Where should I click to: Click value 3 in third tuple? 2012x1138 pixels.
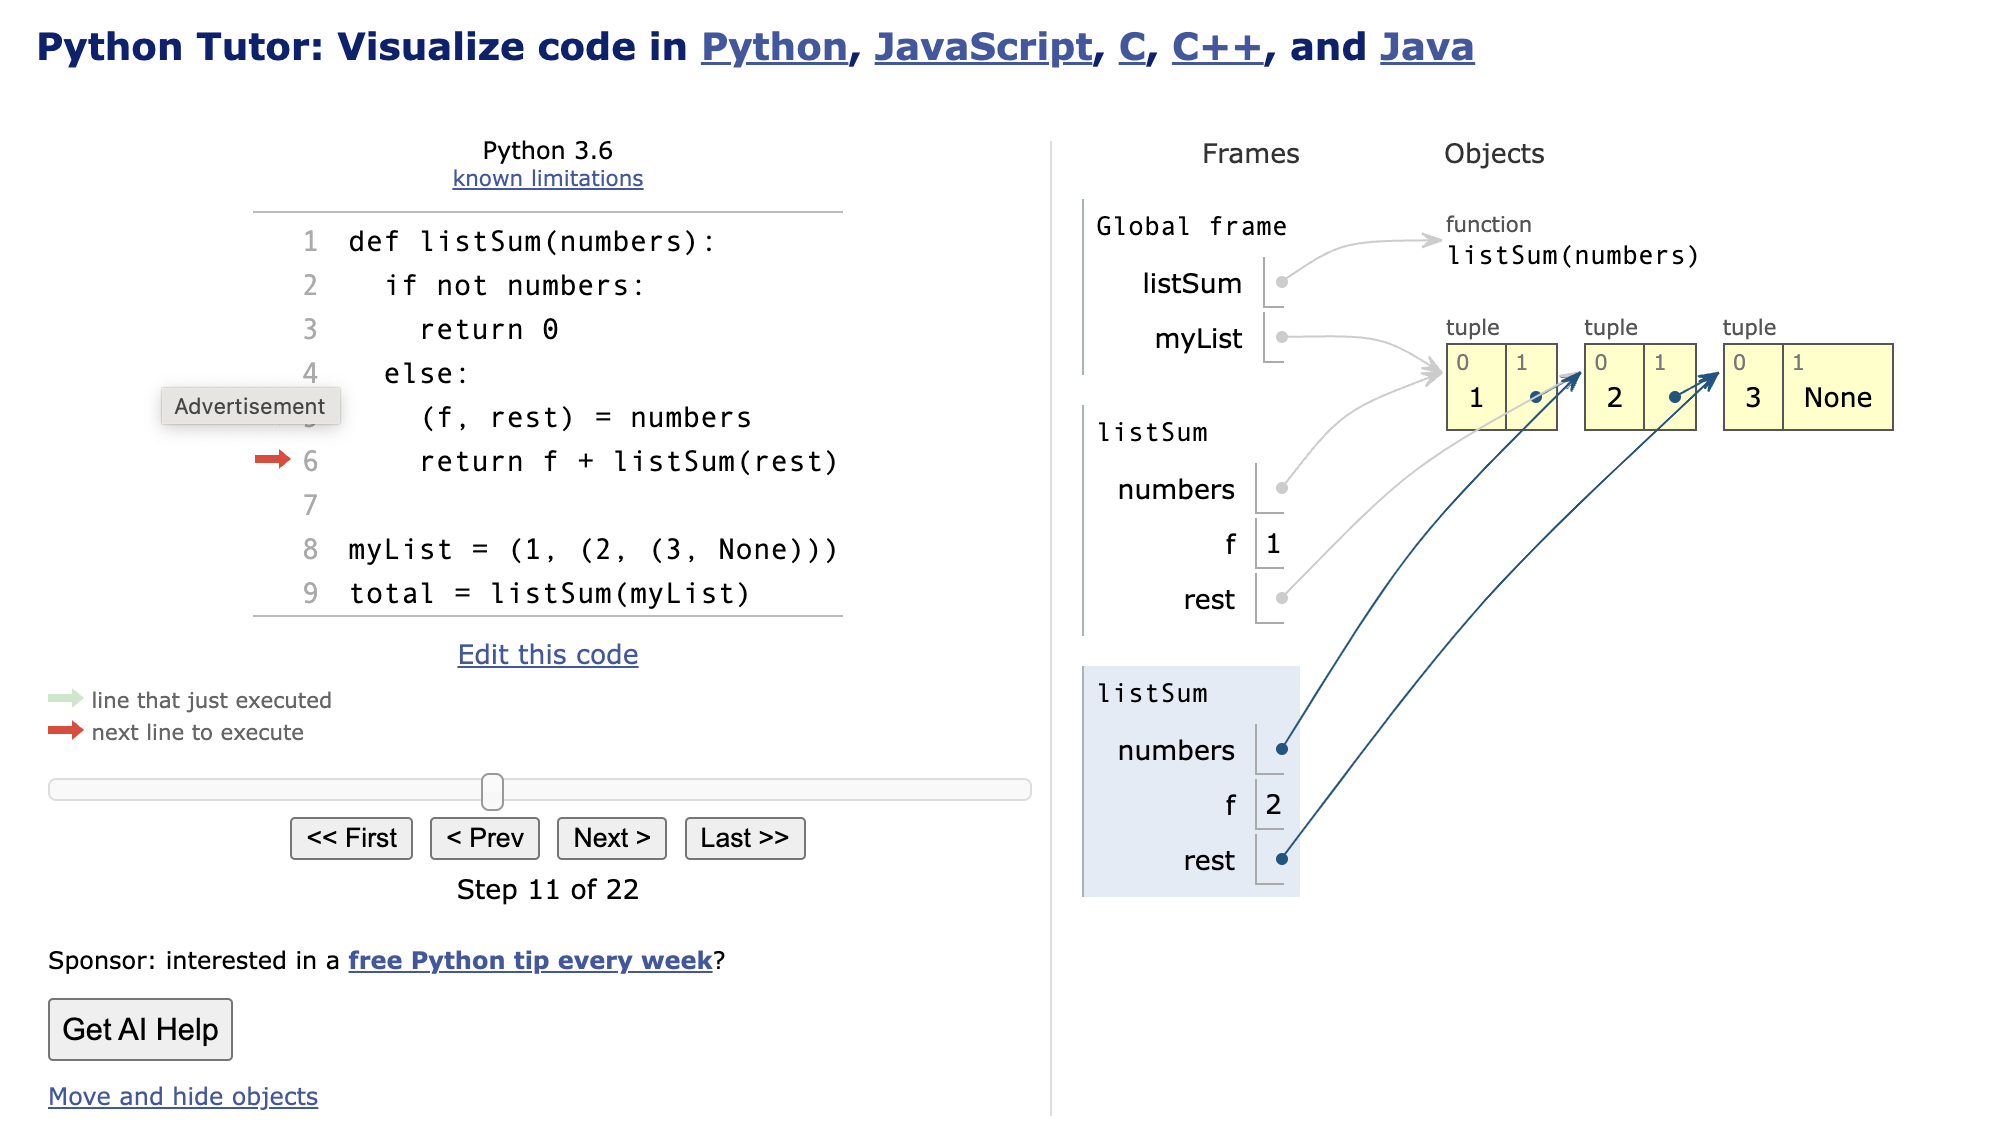1753,398
